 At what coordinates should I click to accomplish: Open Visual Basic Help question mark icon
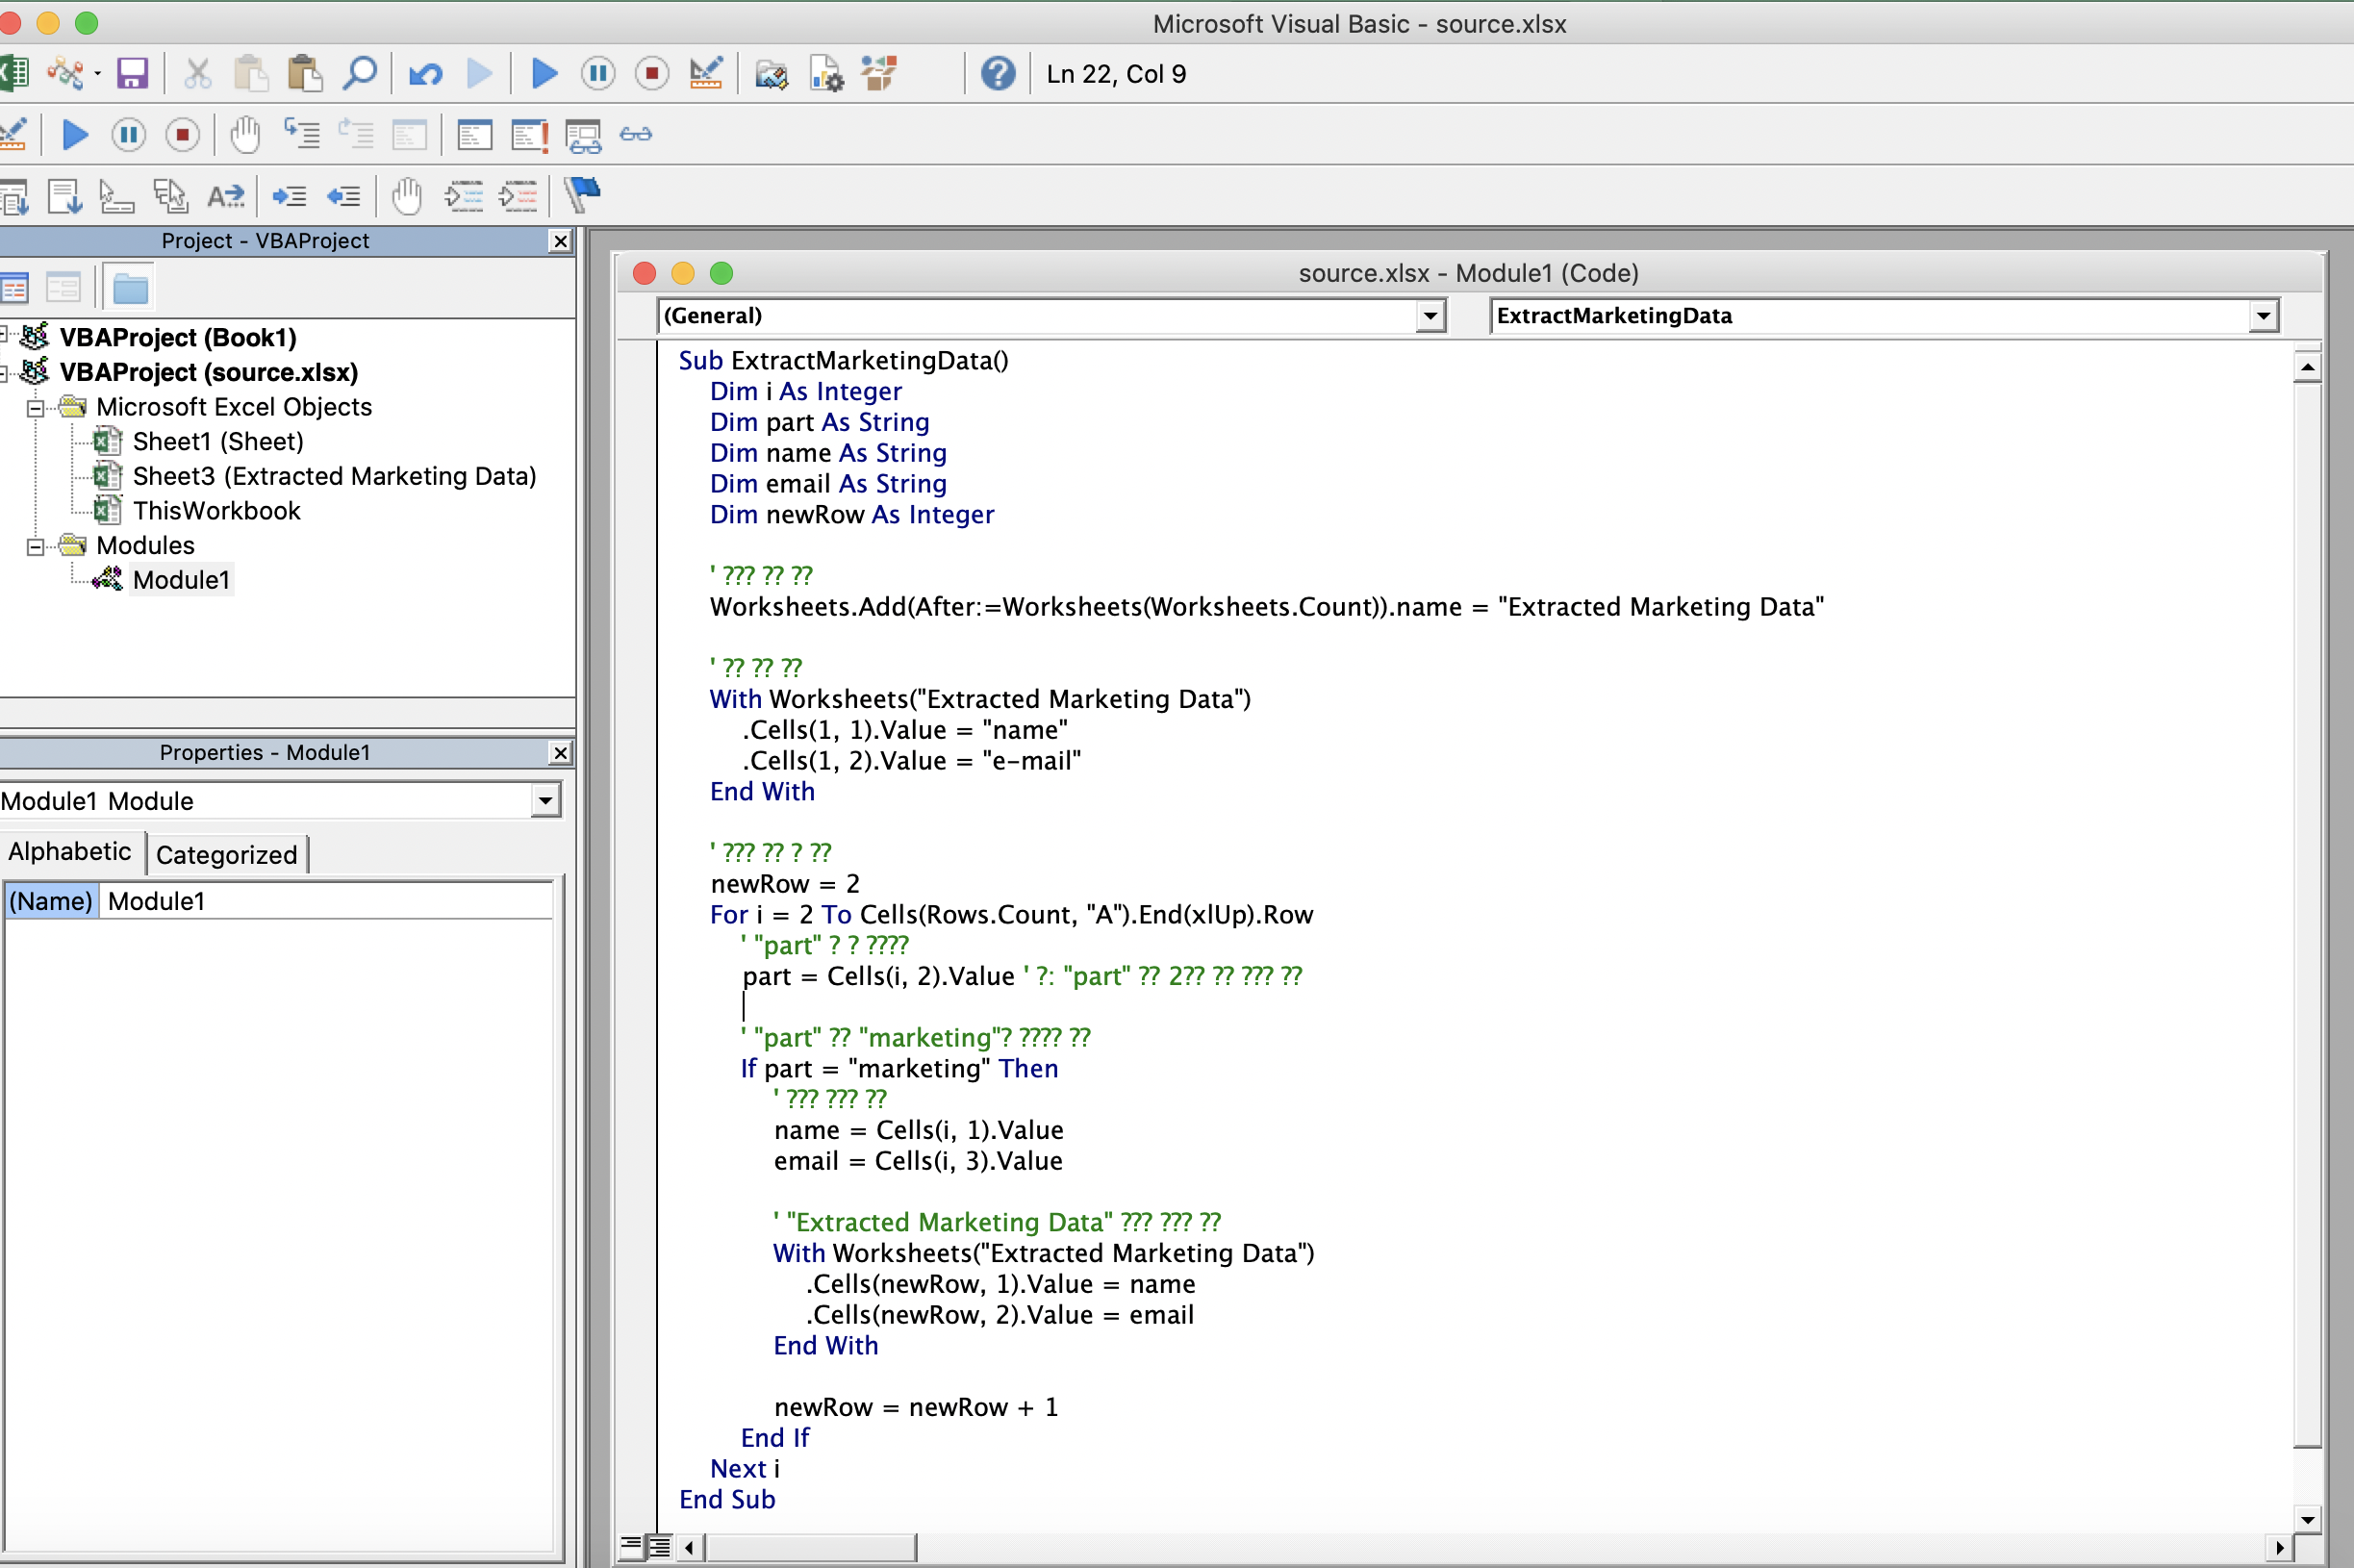coord(998,73)
